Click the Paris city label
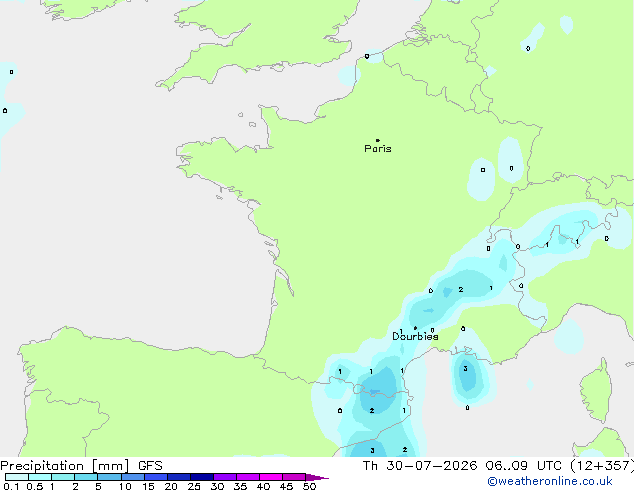The width and height of the screenshot is (634, 490). click(378, 149)
